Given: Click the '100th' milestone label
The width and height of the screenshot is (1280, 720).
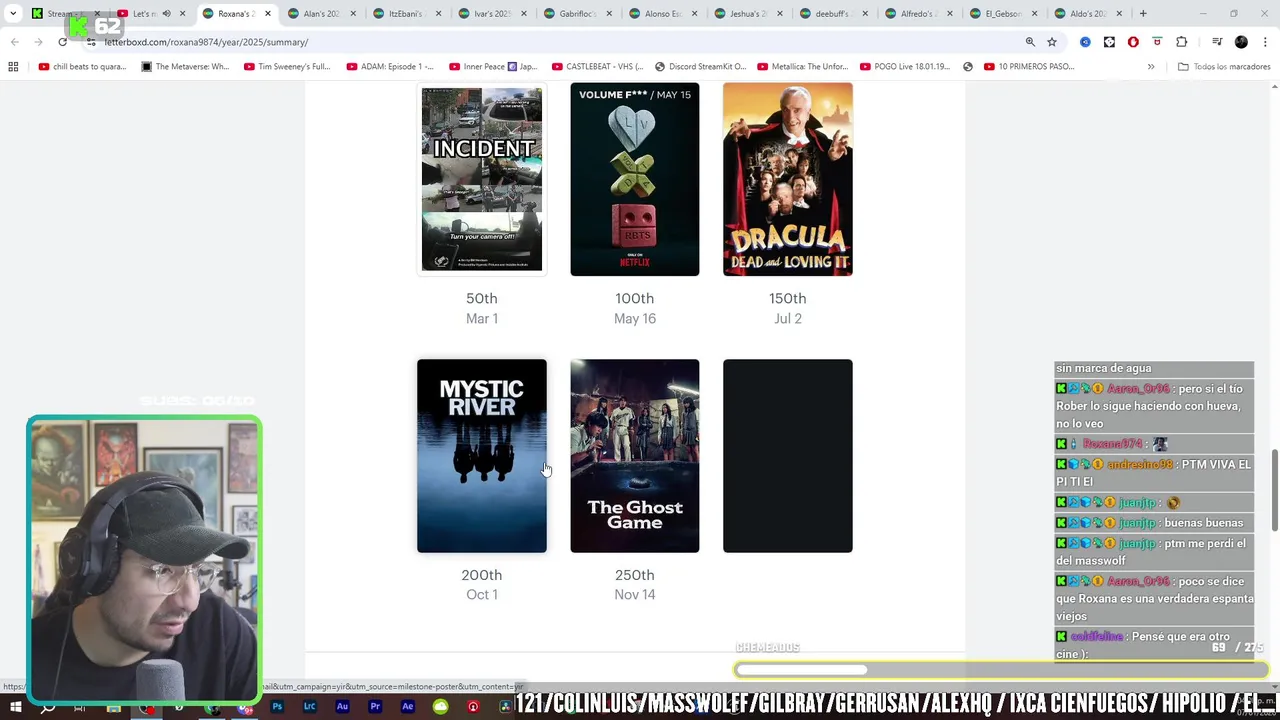Looking at the screenshot, I should coord(635,298).
